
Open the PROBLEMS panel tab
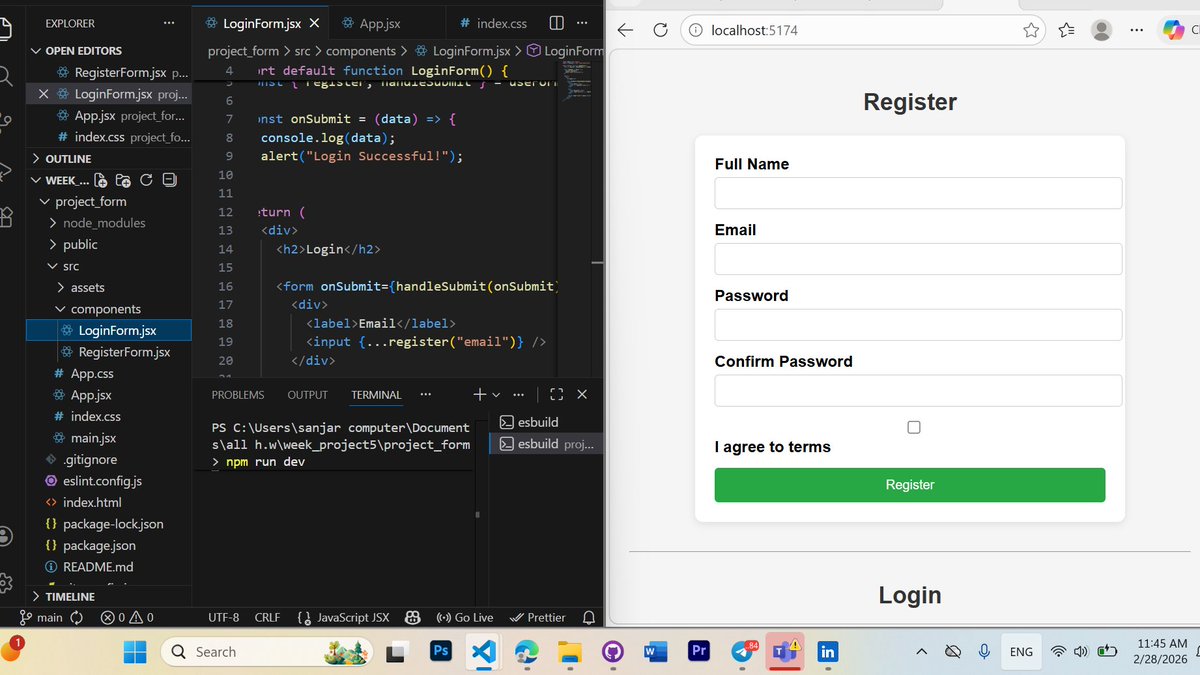coord(238,395)
